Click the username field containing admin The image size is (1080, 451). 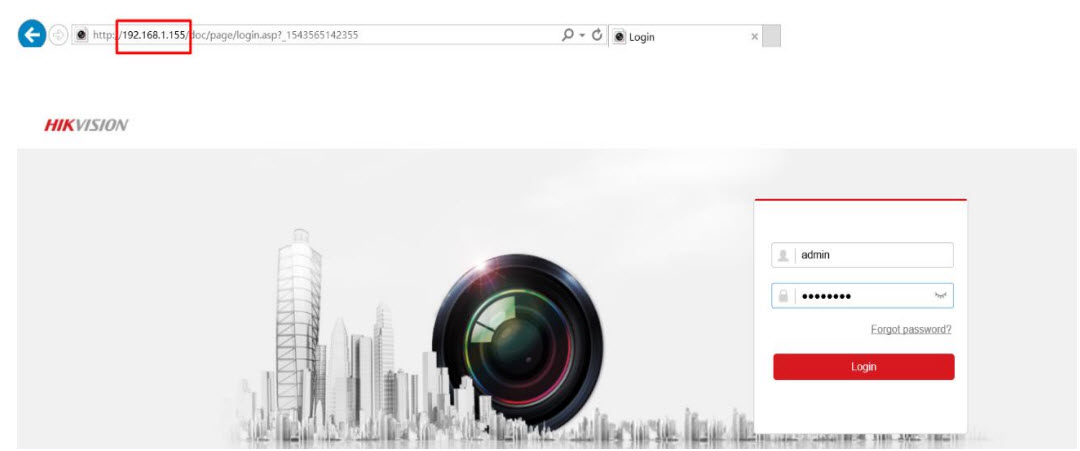click(870, 255)
